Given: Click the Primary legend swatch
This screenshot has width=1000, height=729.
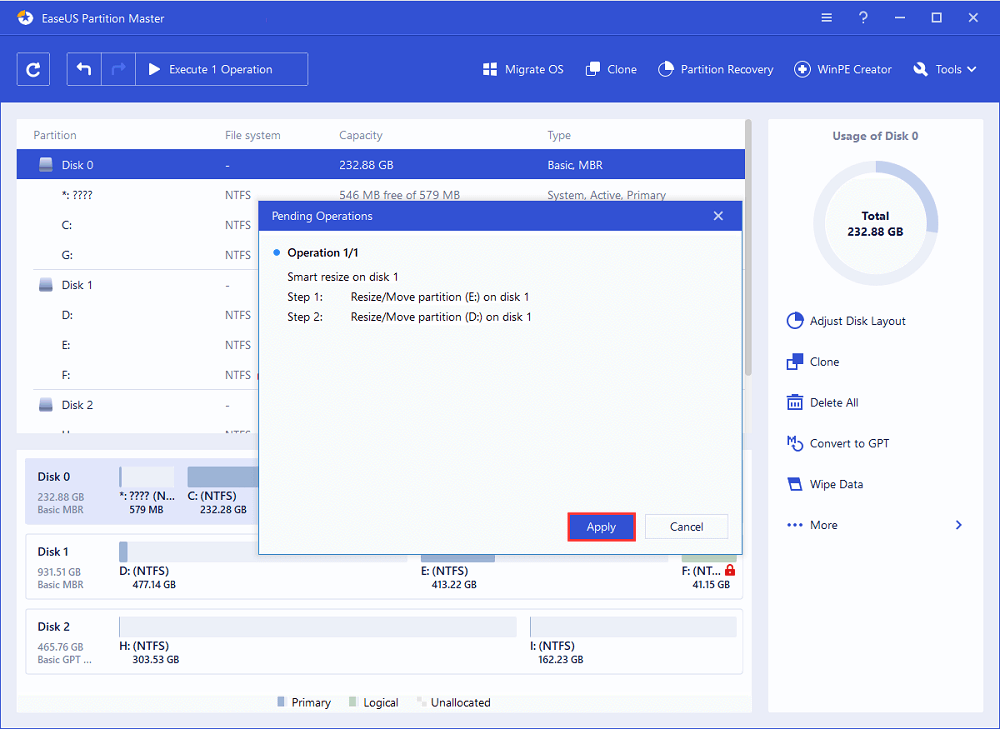Looking at the screenshot, I should click(x=281, y=702).
